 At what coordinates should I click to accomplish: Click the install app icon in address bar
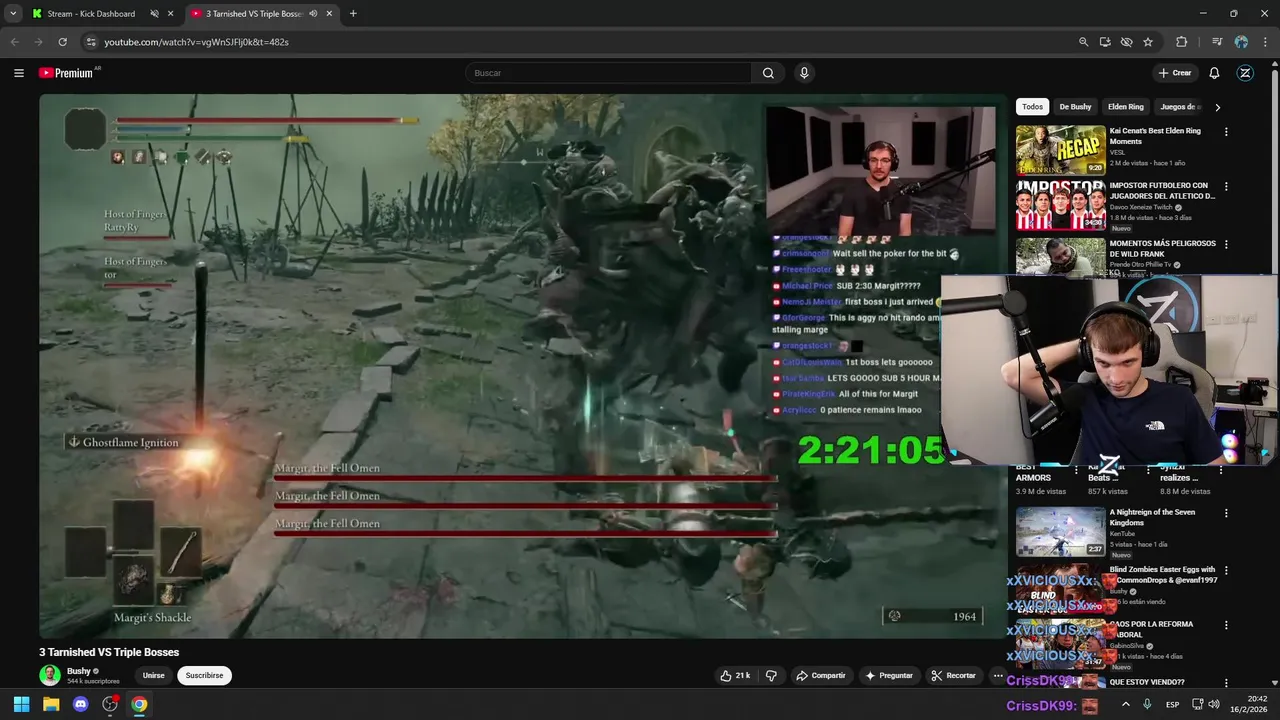pyautogui.click(x=1105, y=42)
